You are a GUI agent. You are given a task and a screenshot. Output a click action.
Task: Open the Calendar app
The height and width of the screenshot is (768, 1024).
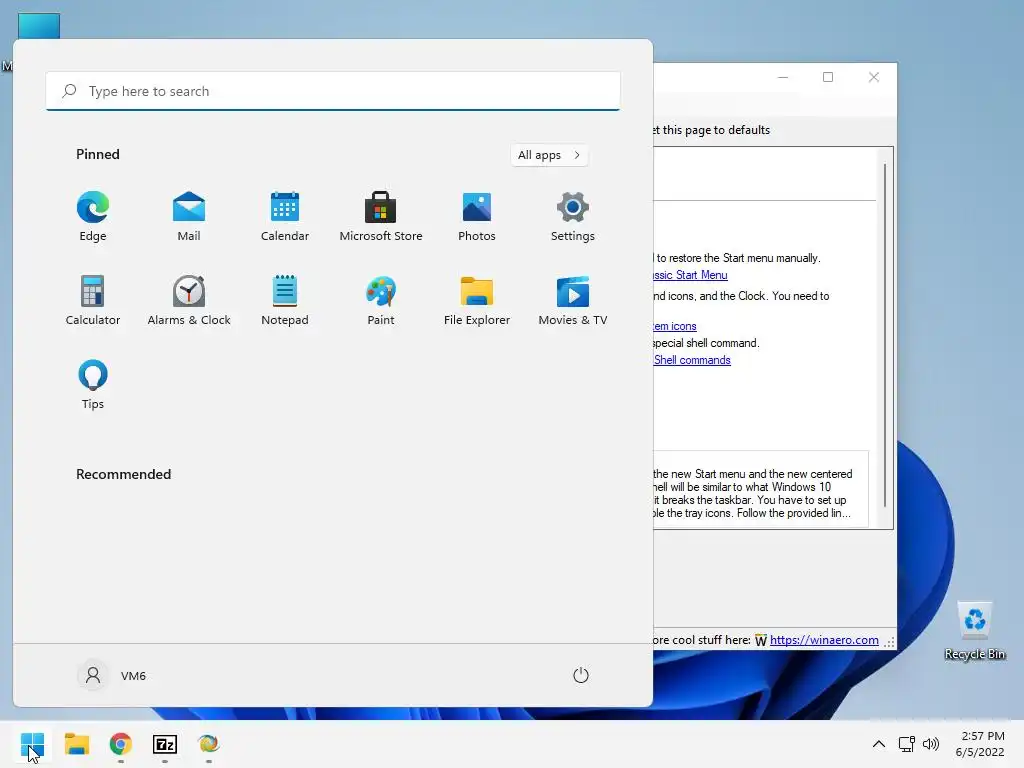point(285,216)
